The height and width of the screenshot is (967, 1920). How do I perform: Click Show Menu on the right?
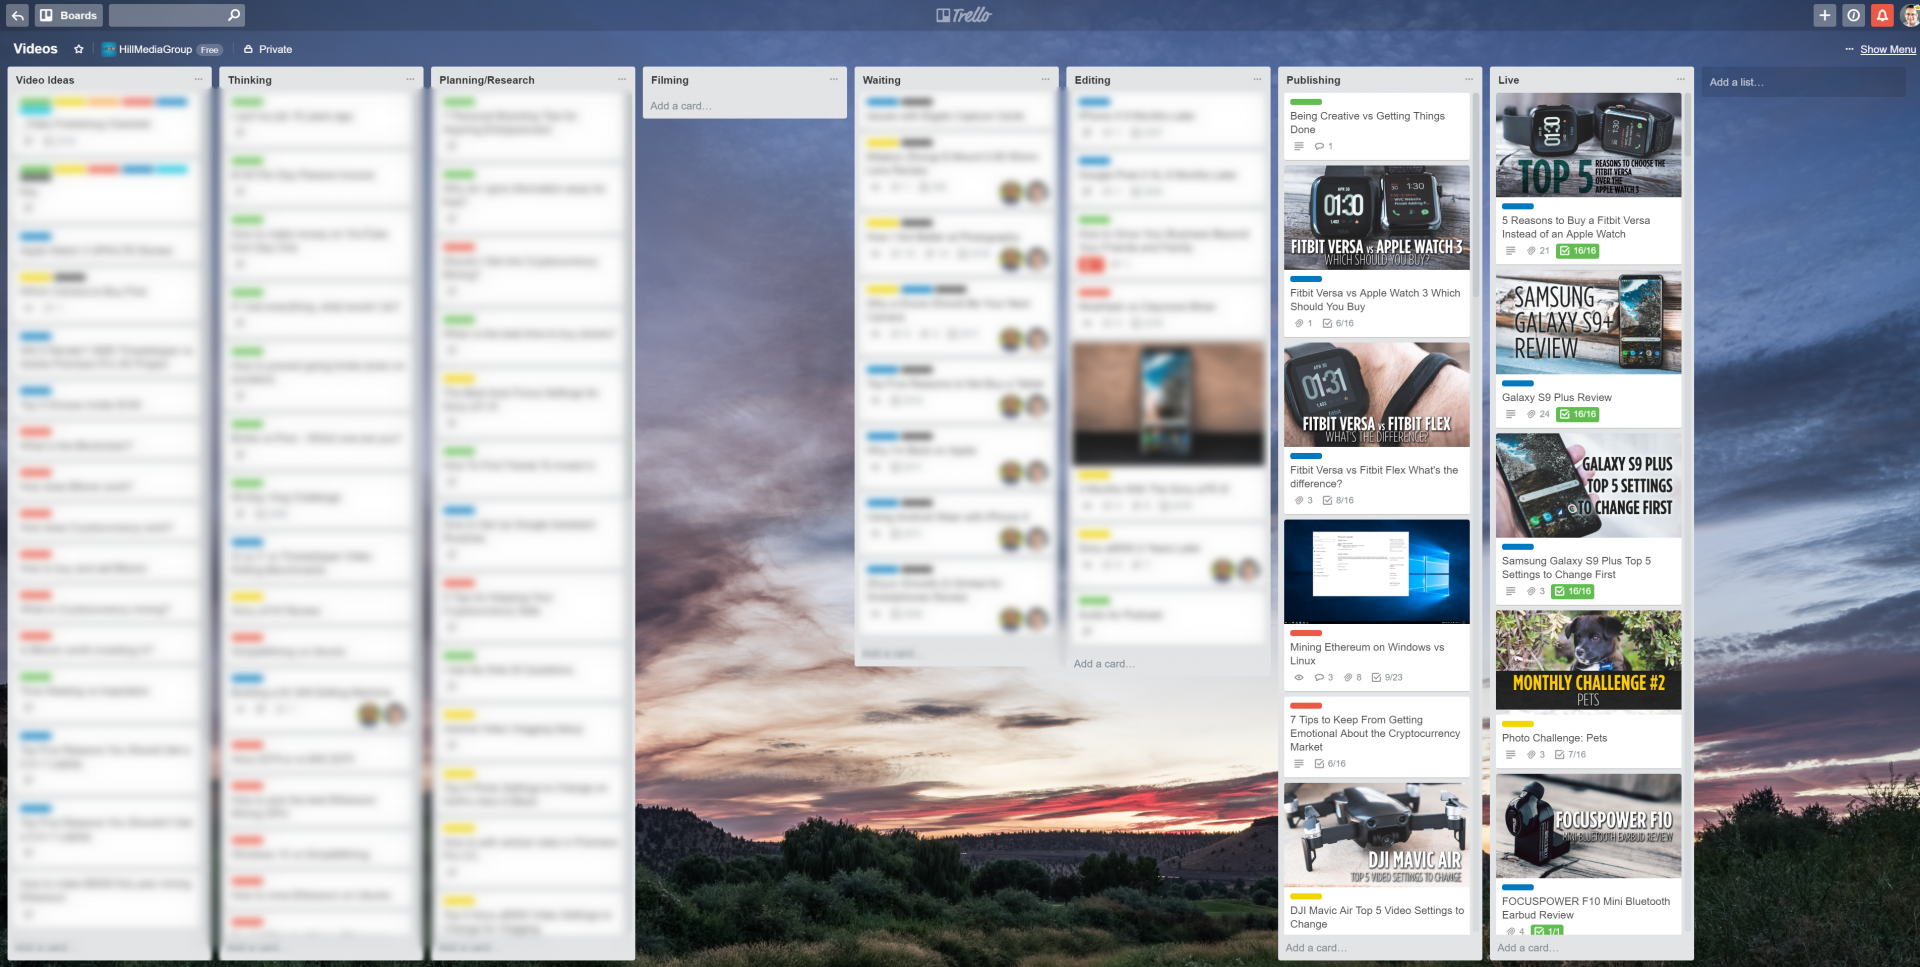coord(1888,49)
